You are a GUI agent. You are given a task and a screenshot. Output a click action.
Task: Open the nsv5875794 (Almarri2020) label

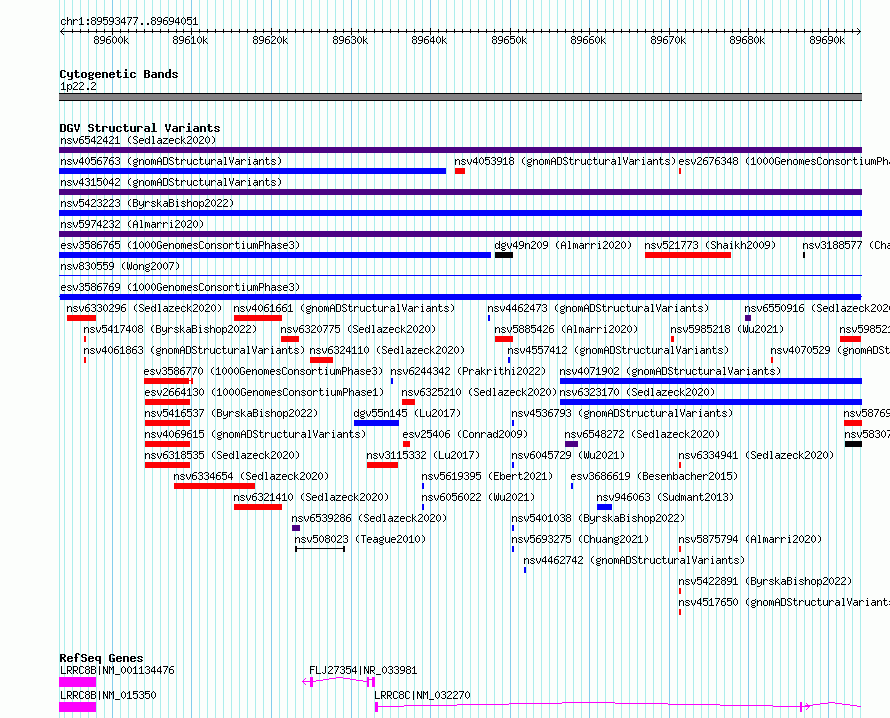750,539
